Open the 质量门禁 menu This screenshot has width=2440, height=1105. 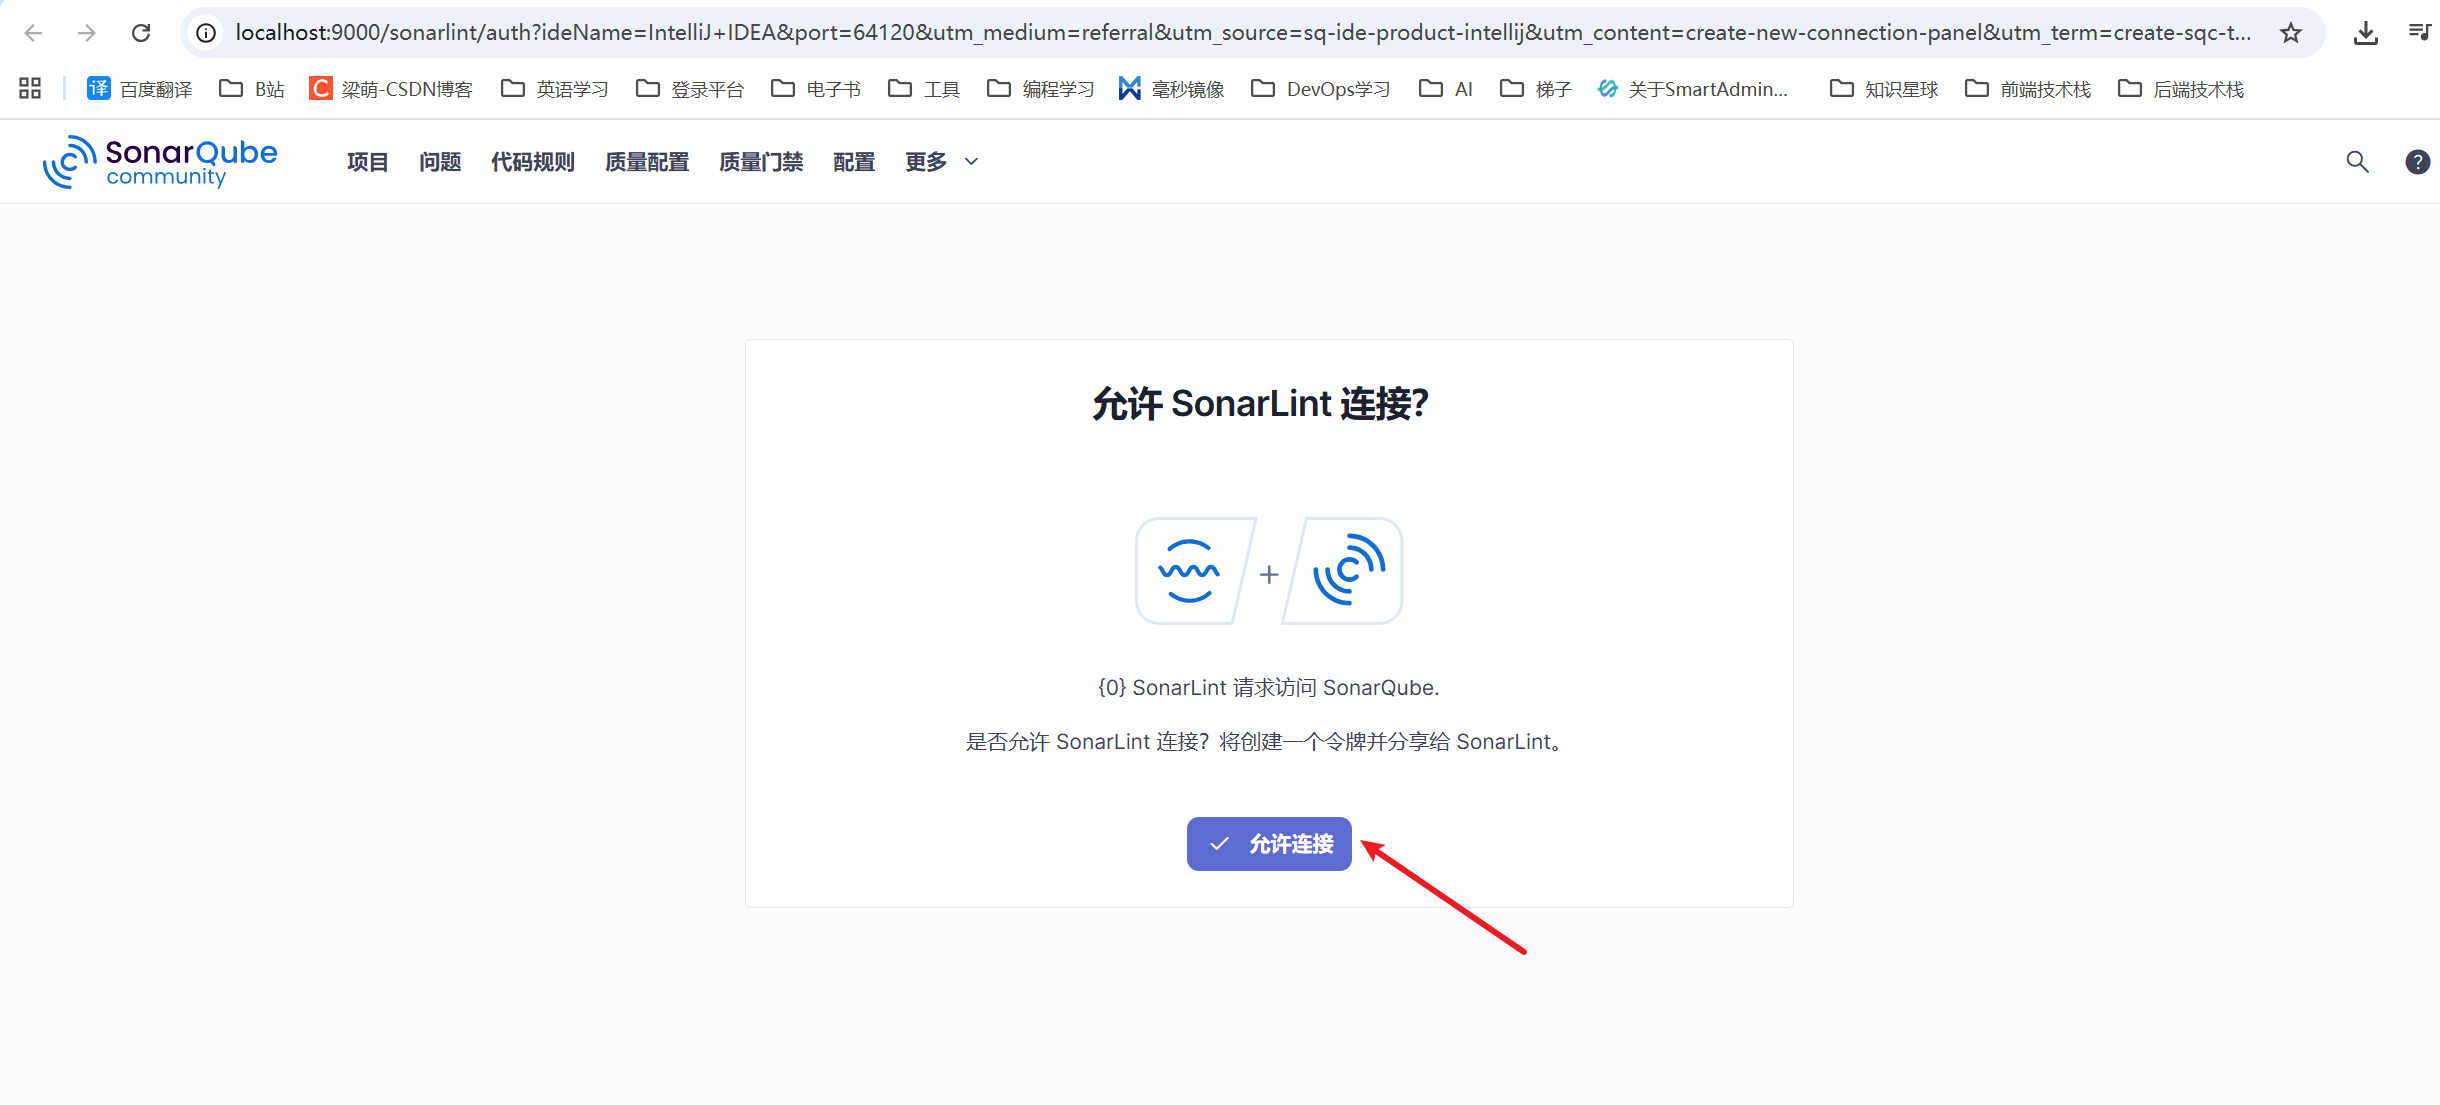pos(761,162)
